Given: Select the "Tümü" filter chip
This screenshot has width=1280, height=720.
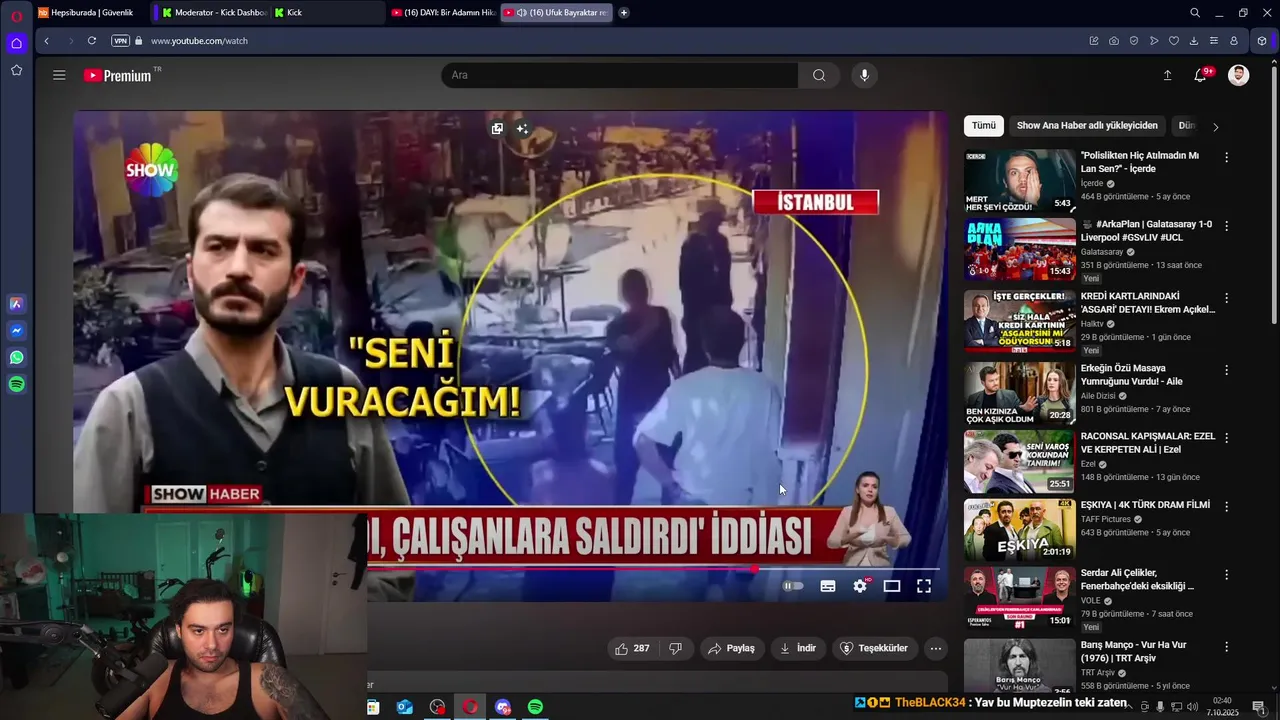Looking at the screenshot, I should point(984,126).
